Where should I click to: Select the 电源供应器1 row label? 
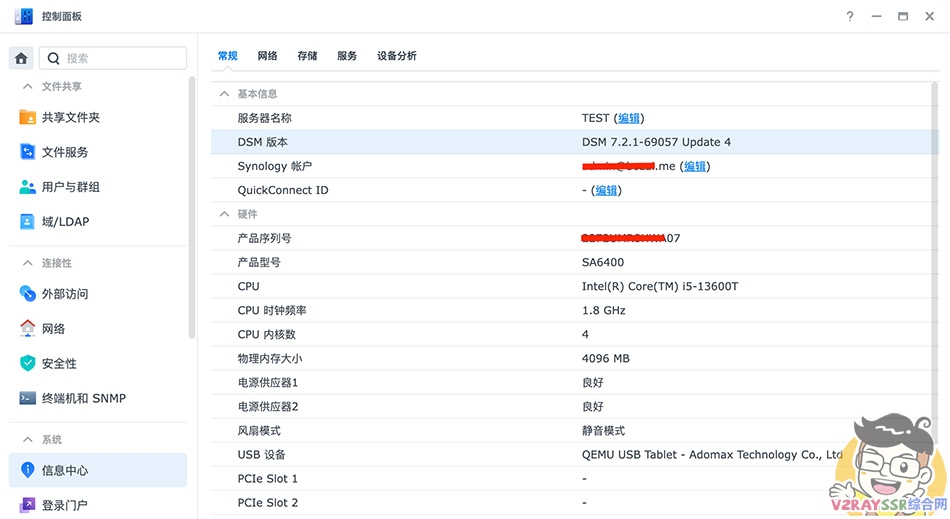[268, 383]
